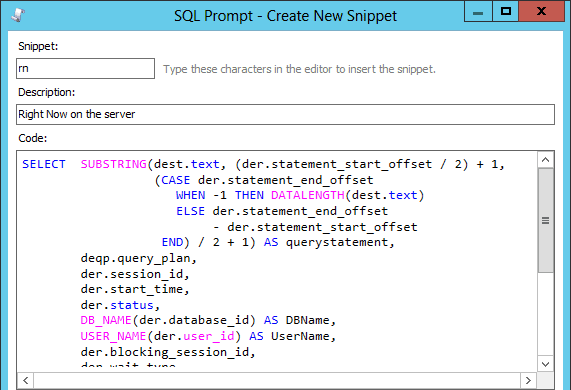Place cursor on the querystatement alias

tap(337, 242)
